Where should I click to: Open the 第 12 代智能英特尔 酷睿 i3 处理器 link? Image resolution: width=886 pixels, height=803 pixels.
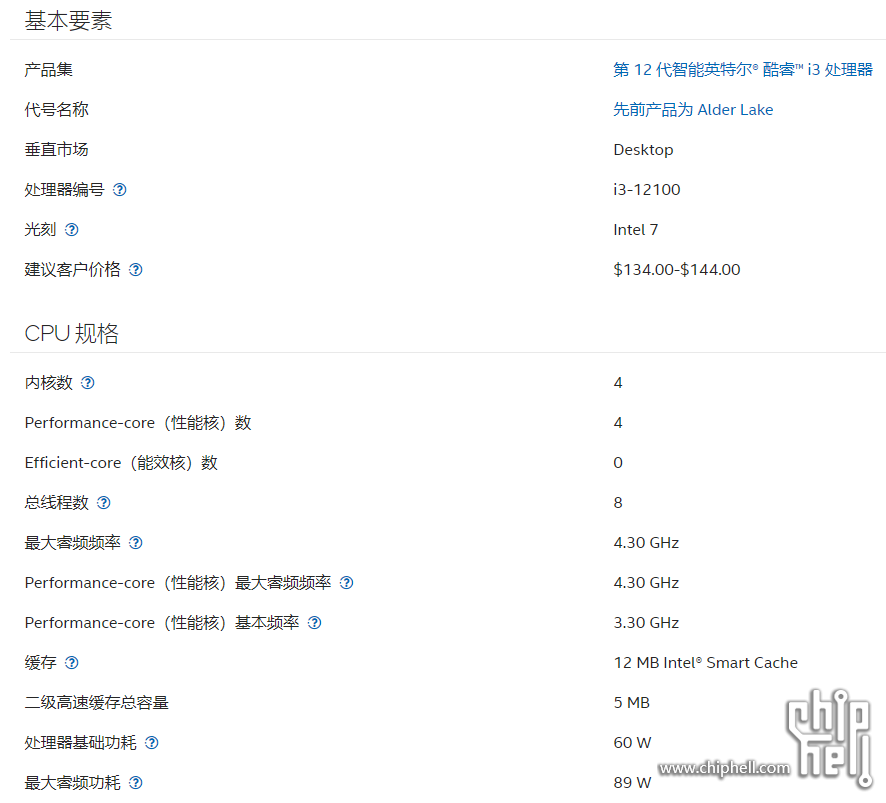pos(743,70)
